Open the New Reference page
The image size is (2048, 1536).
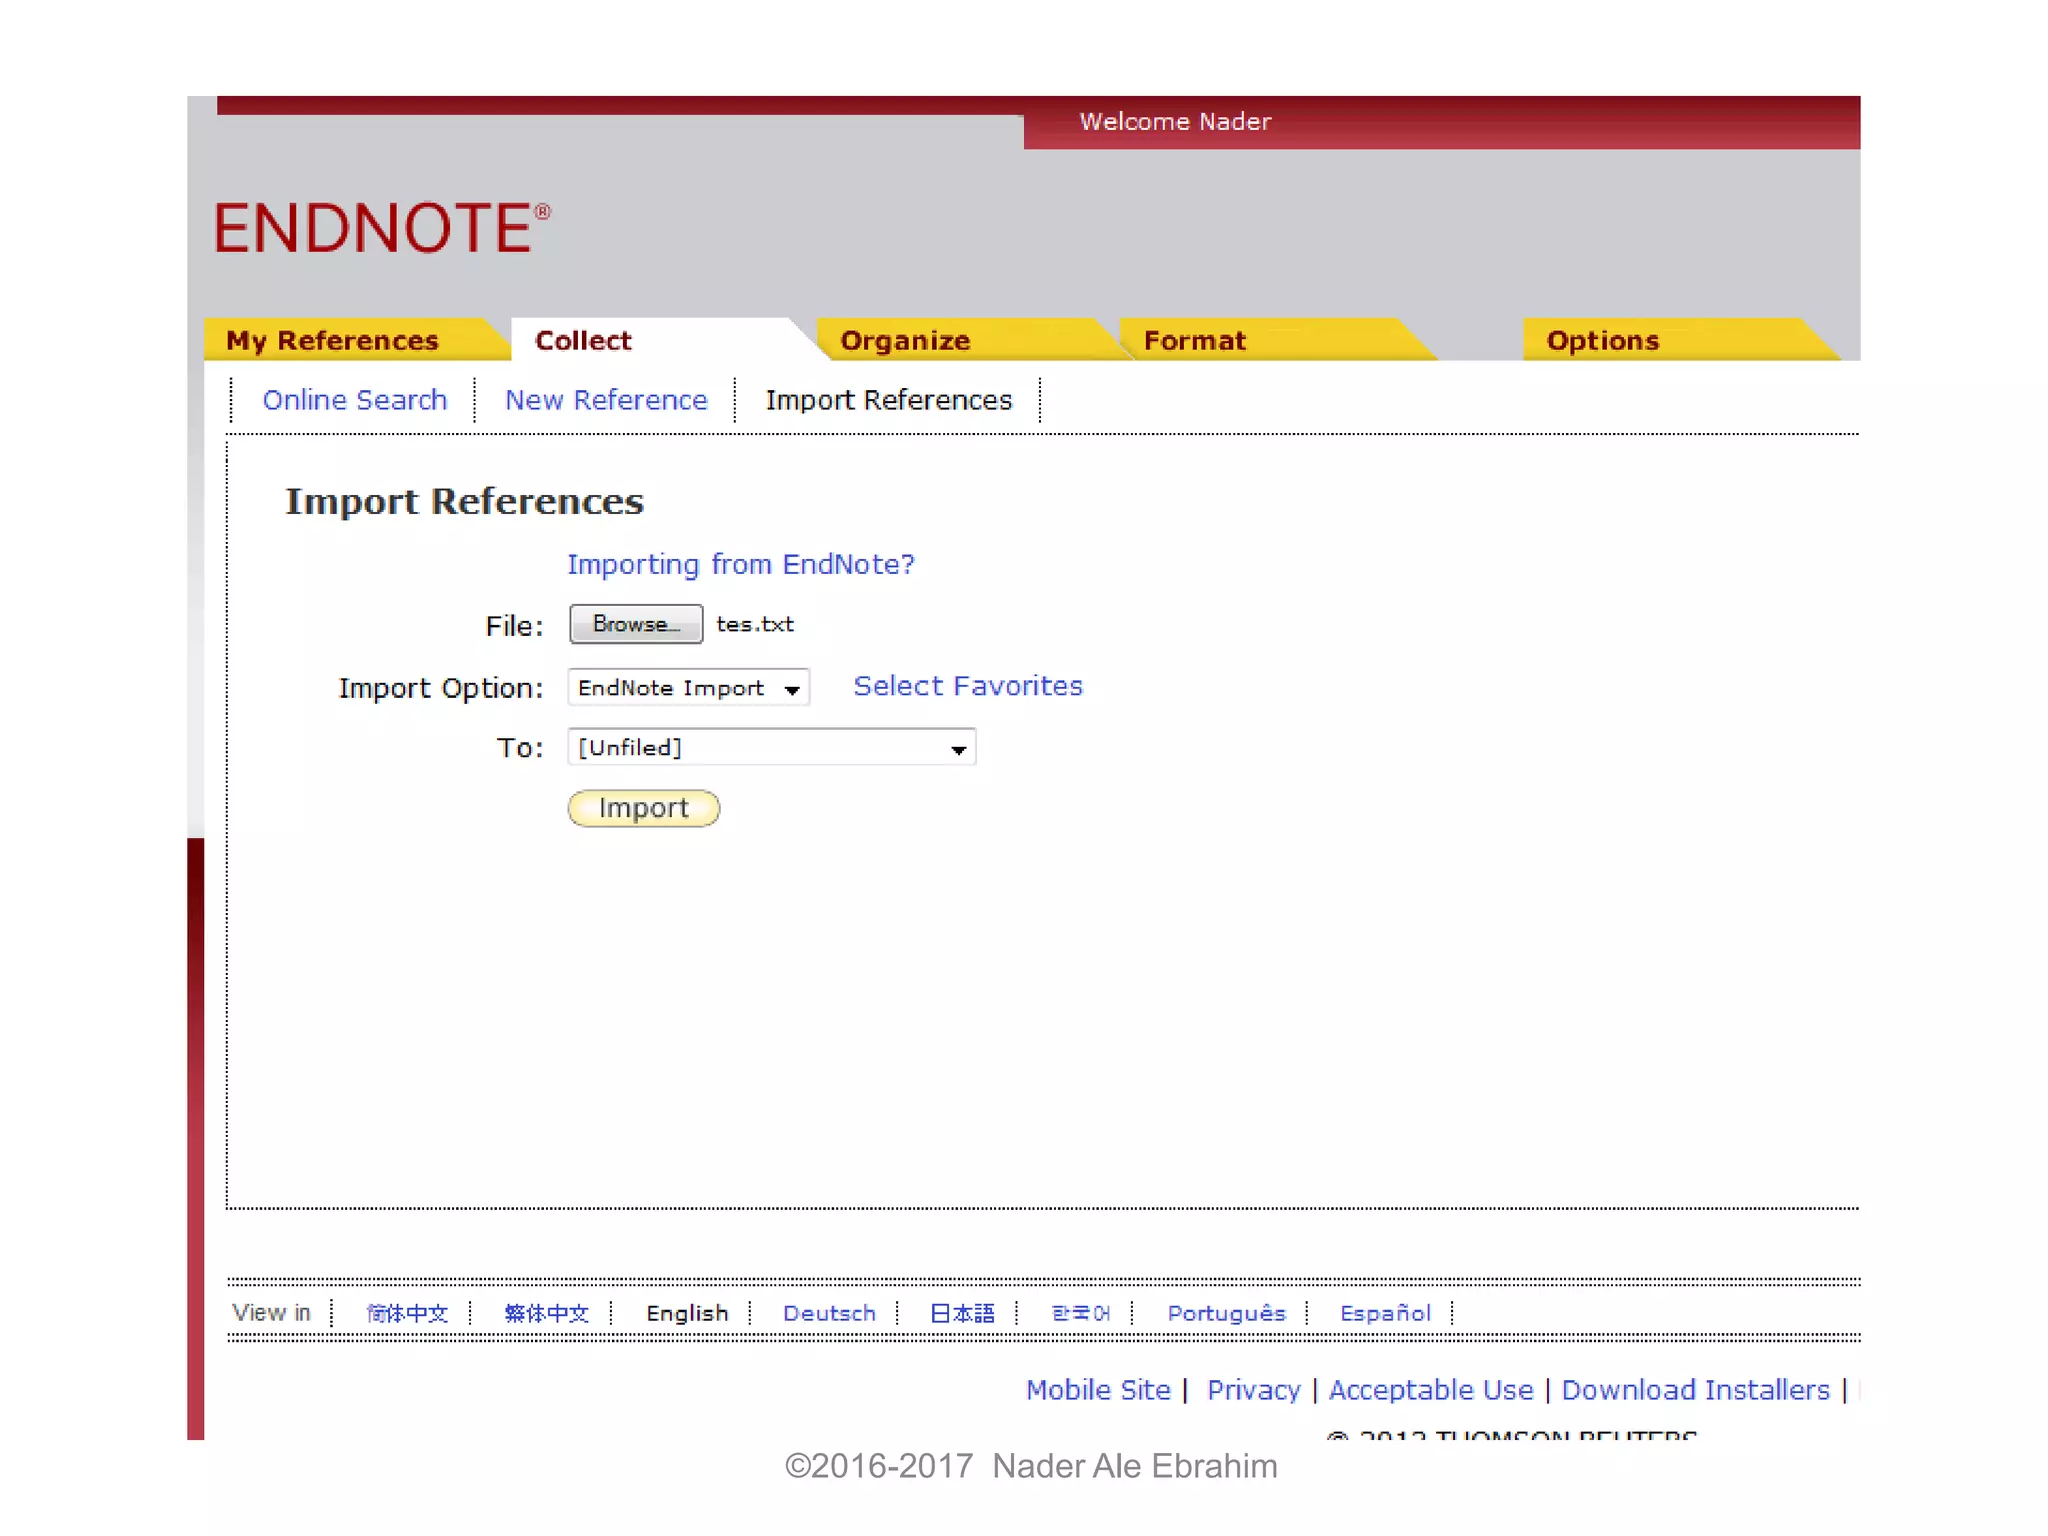tap(606, 400)
